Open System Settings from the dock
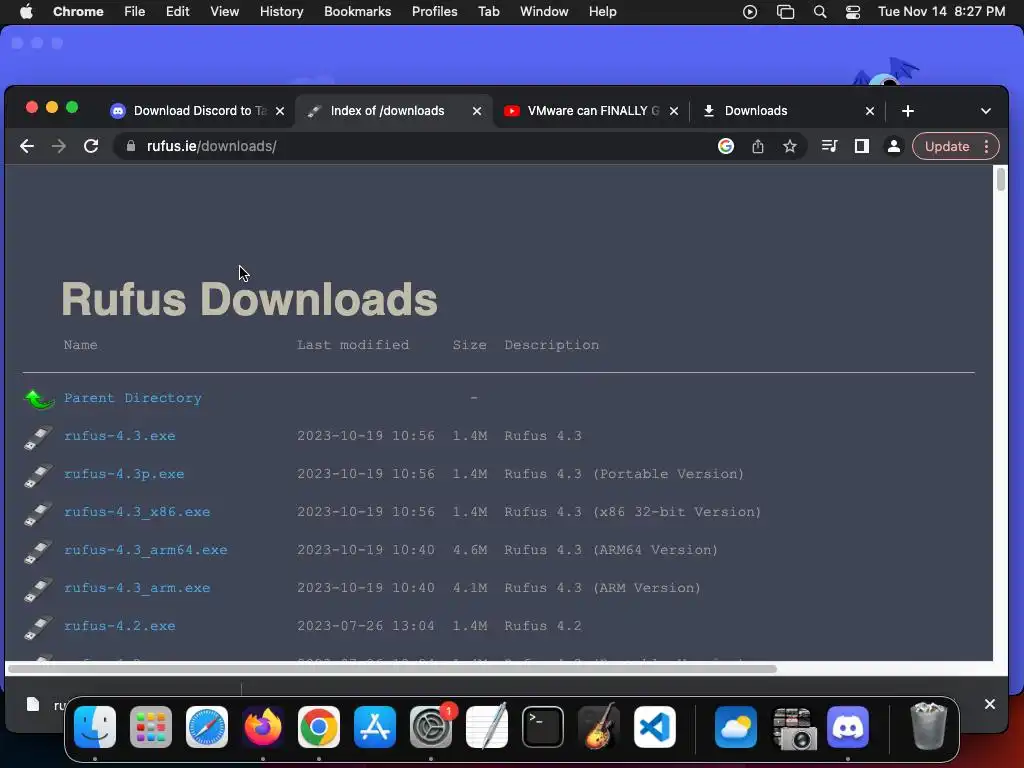This screenshot has height=768, width=1024. click(430, 727)
